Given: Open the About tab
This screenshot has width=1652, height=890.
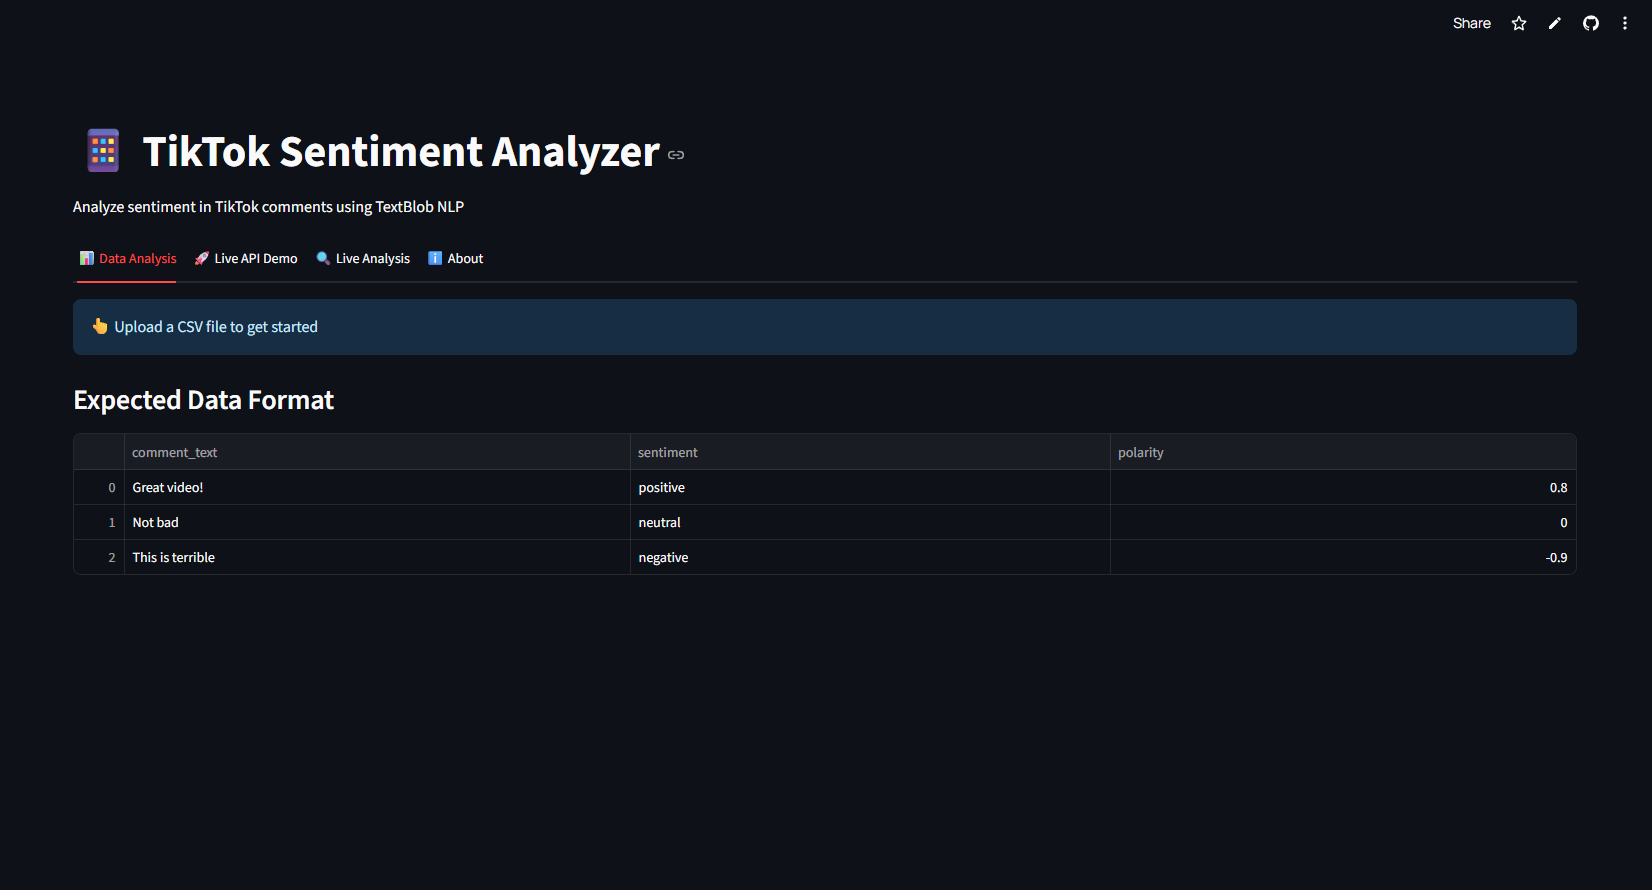Looking at the screenshot, I should pos(456,258).
